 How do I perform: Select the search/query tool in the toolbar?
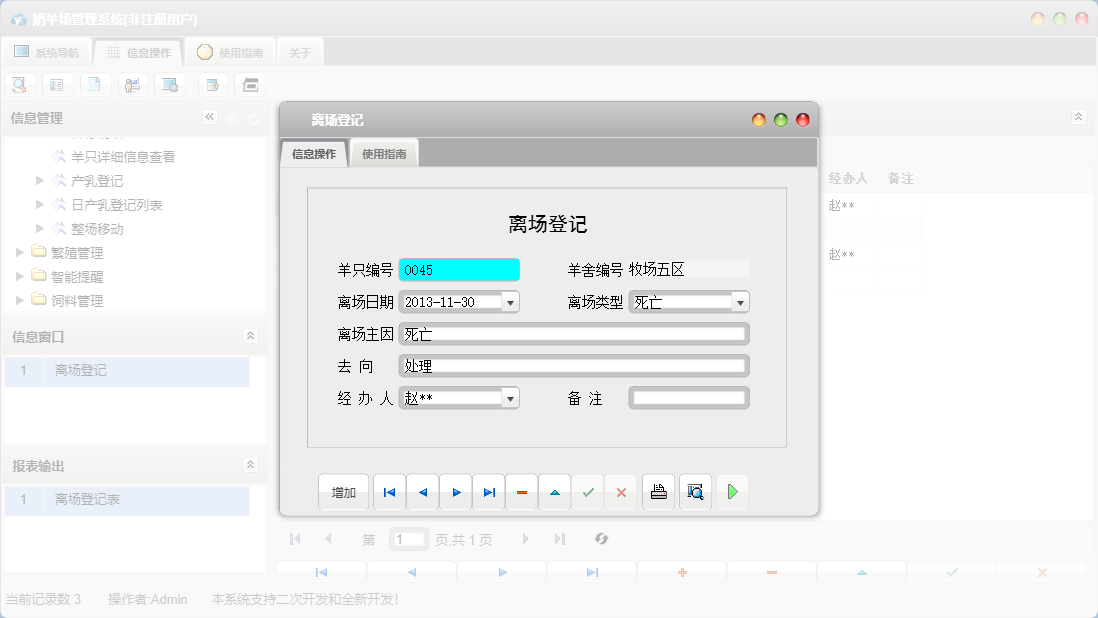19,84
